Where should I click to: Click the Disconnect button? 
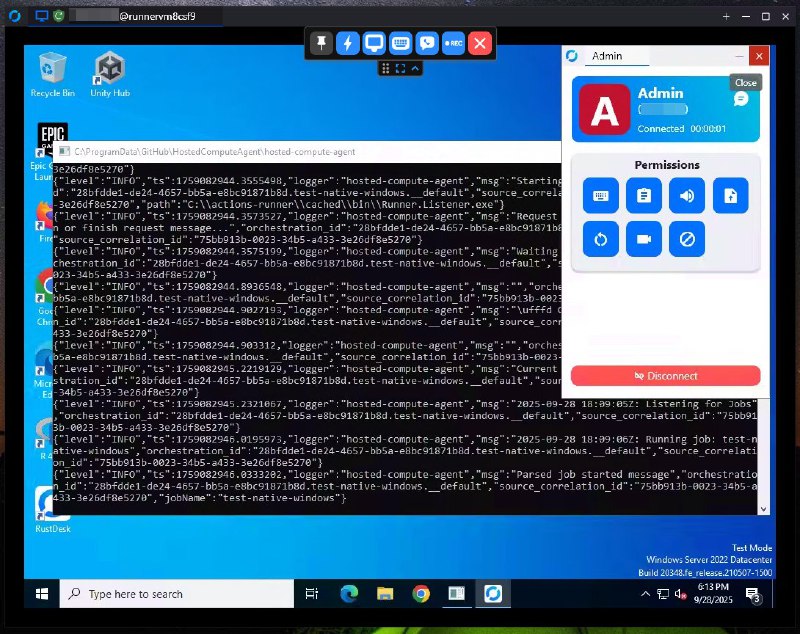click(668, 375)
